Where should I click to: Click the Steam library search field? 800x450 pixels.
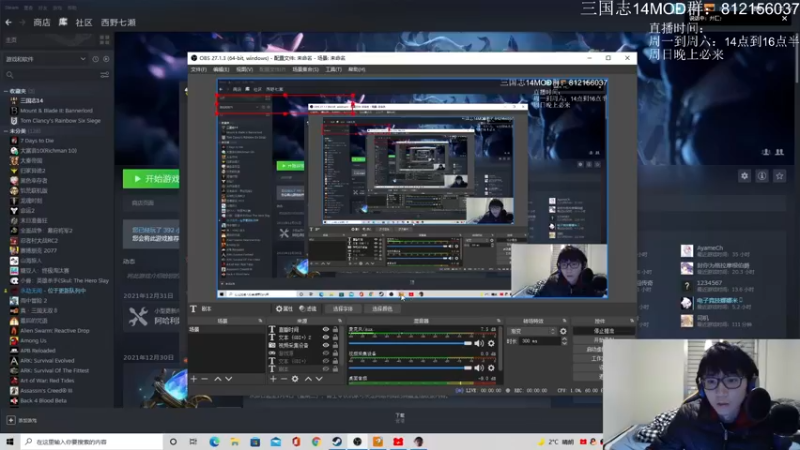click(51, 75)
